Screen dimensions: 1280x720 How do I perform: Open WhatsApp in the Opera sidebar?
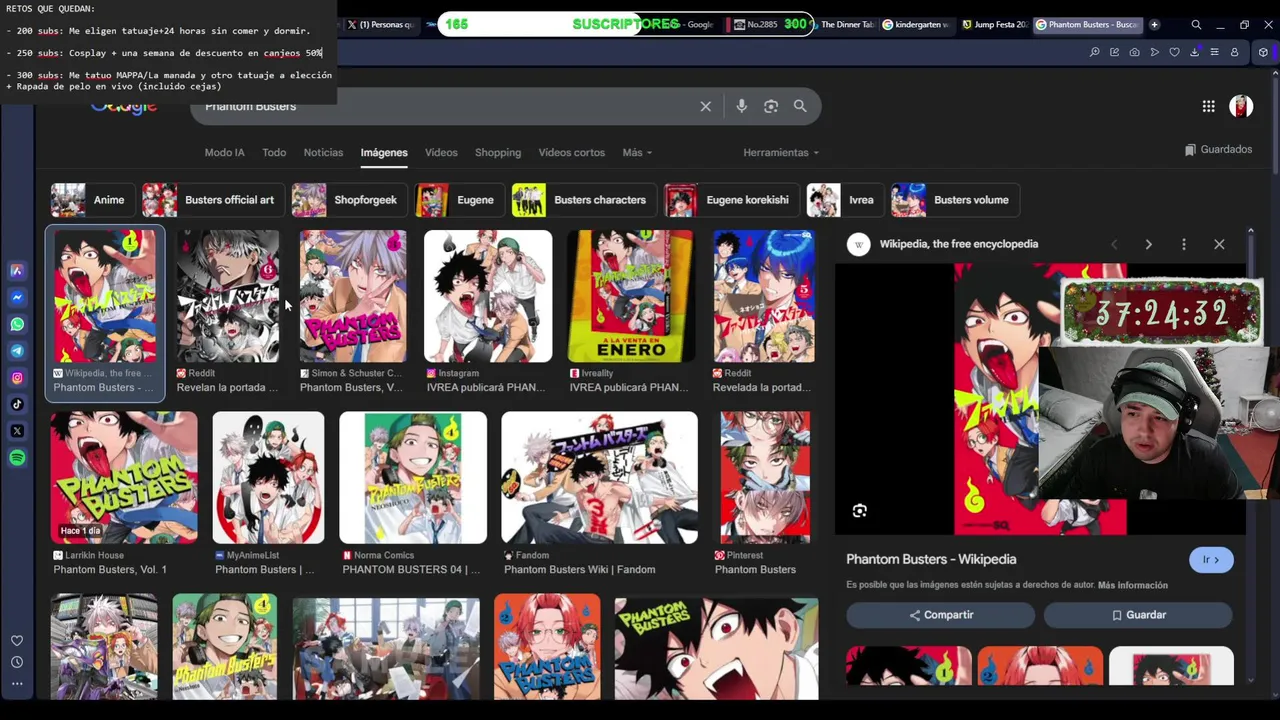[x=17, y=324]
